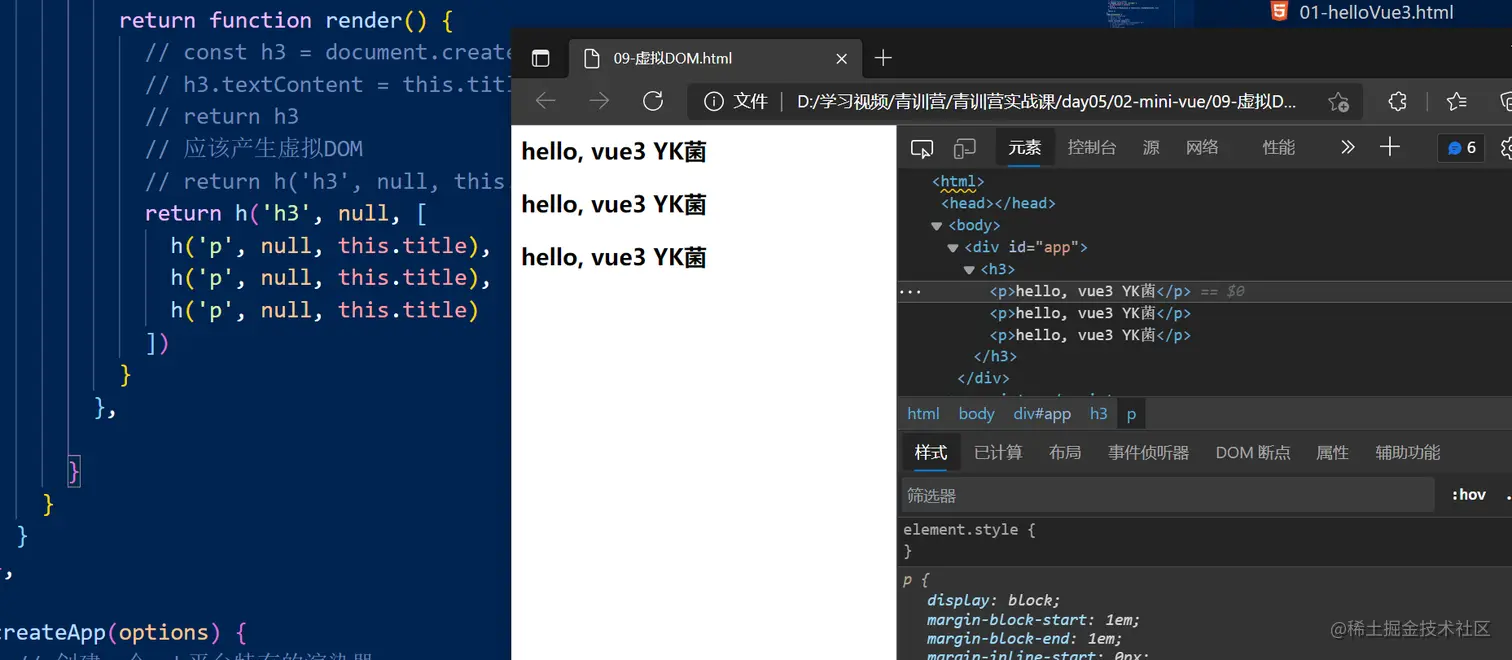The height and width of the screenshot is (660, 1512).
Task: Switch to the 元素 DevTools tab
Action: 1025,148
